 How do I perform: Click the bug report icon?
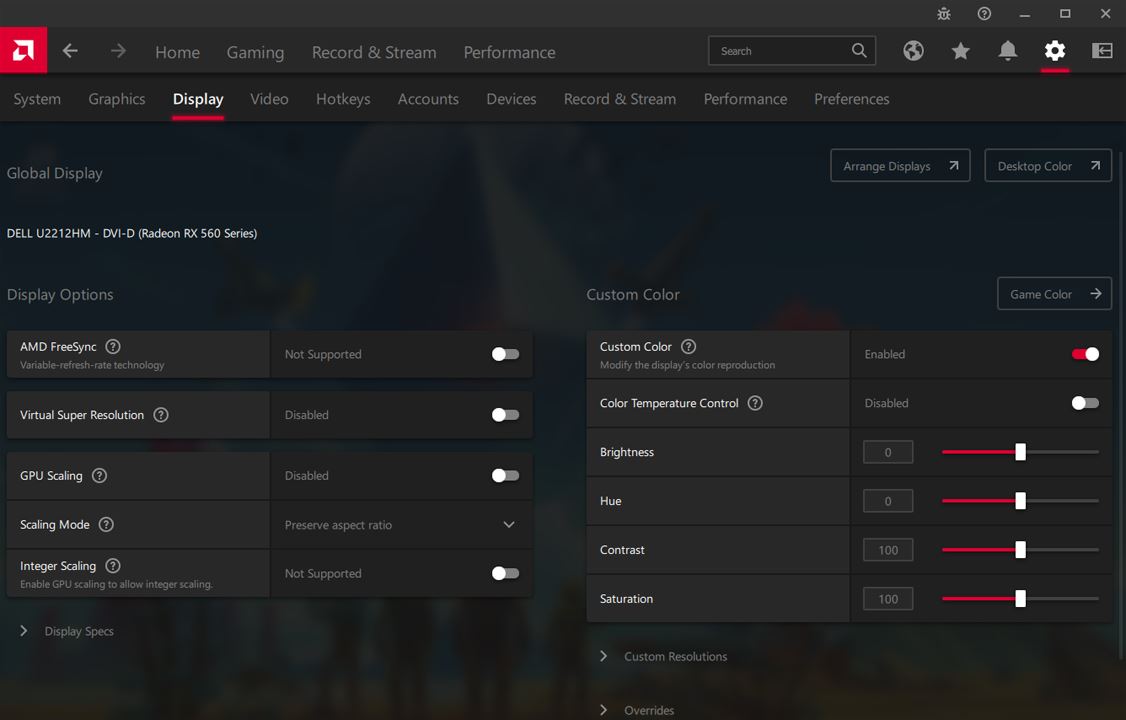(x=944, y=14)
